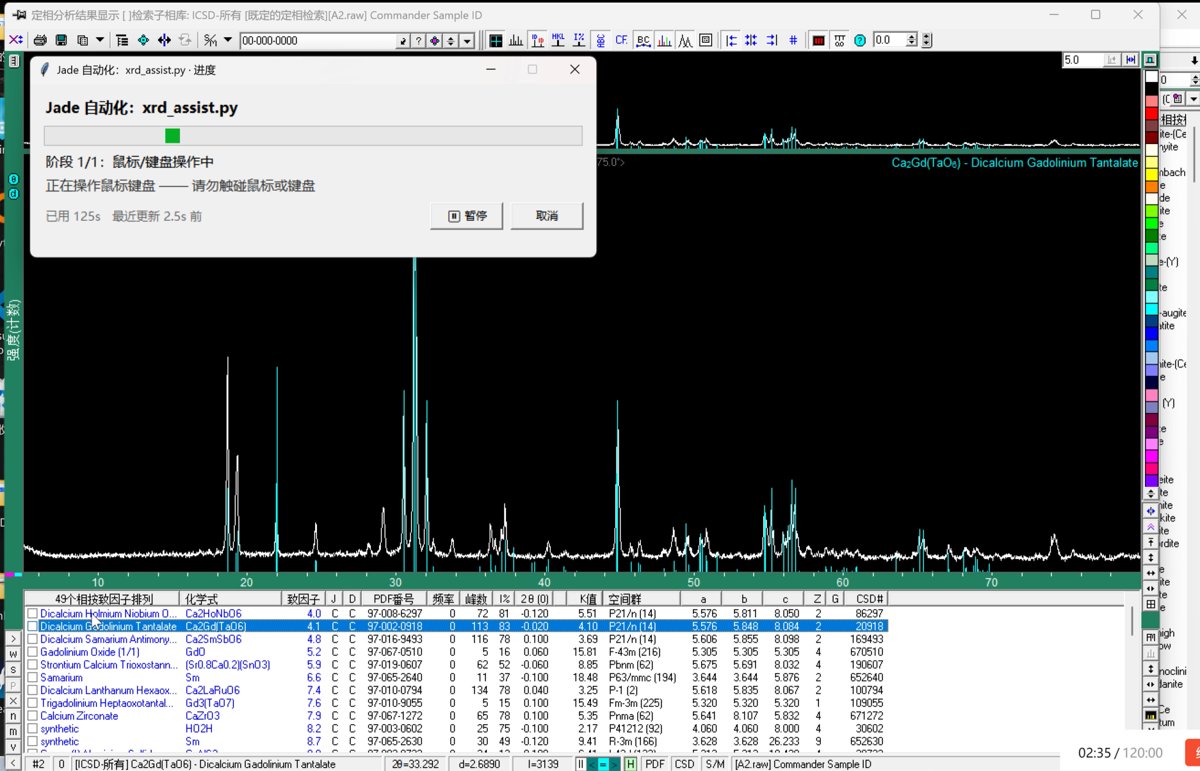Click the blue hash grid icon
This screenshot has height=771, width=1200.
pyautogui.click(x=794, y=40)
